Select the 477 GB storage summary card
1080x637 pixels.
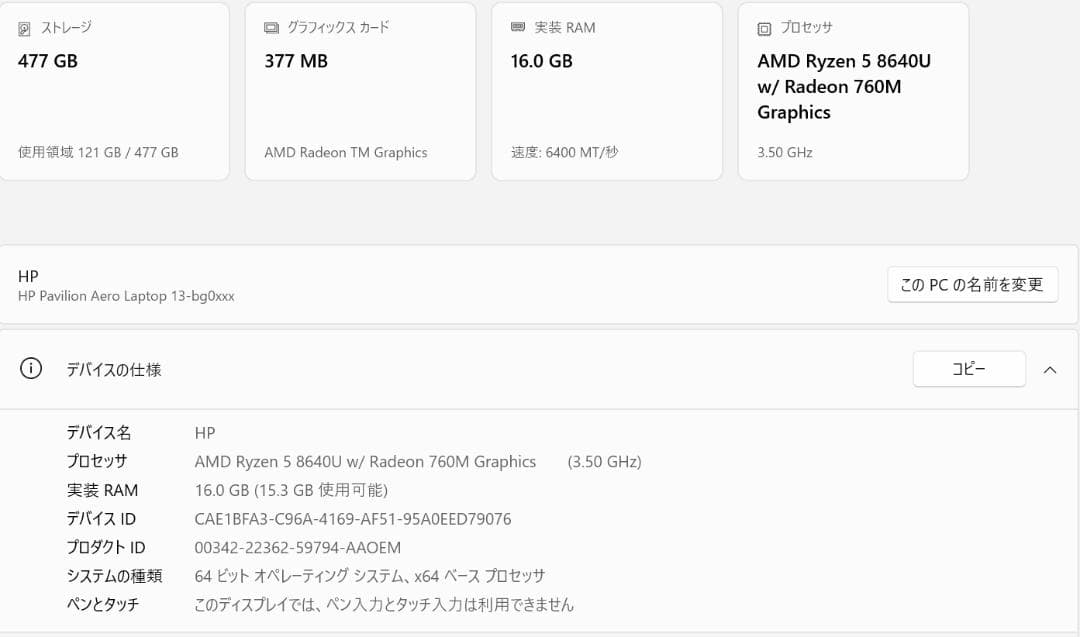[115, 91]
